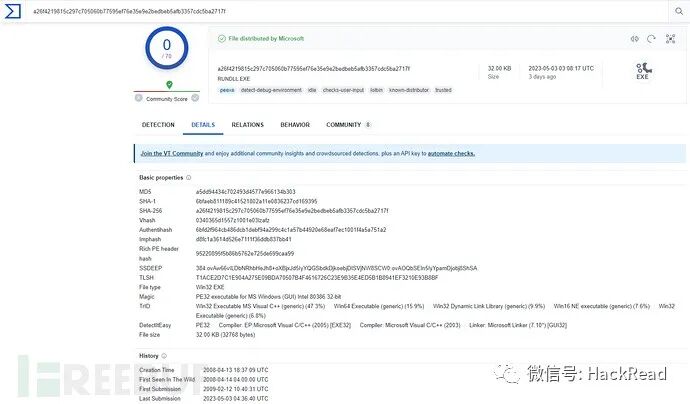This screenshot has height=404, width=690.
Task: Click the green distributed-by-Microsoft check icon
Action: [222, 39]
